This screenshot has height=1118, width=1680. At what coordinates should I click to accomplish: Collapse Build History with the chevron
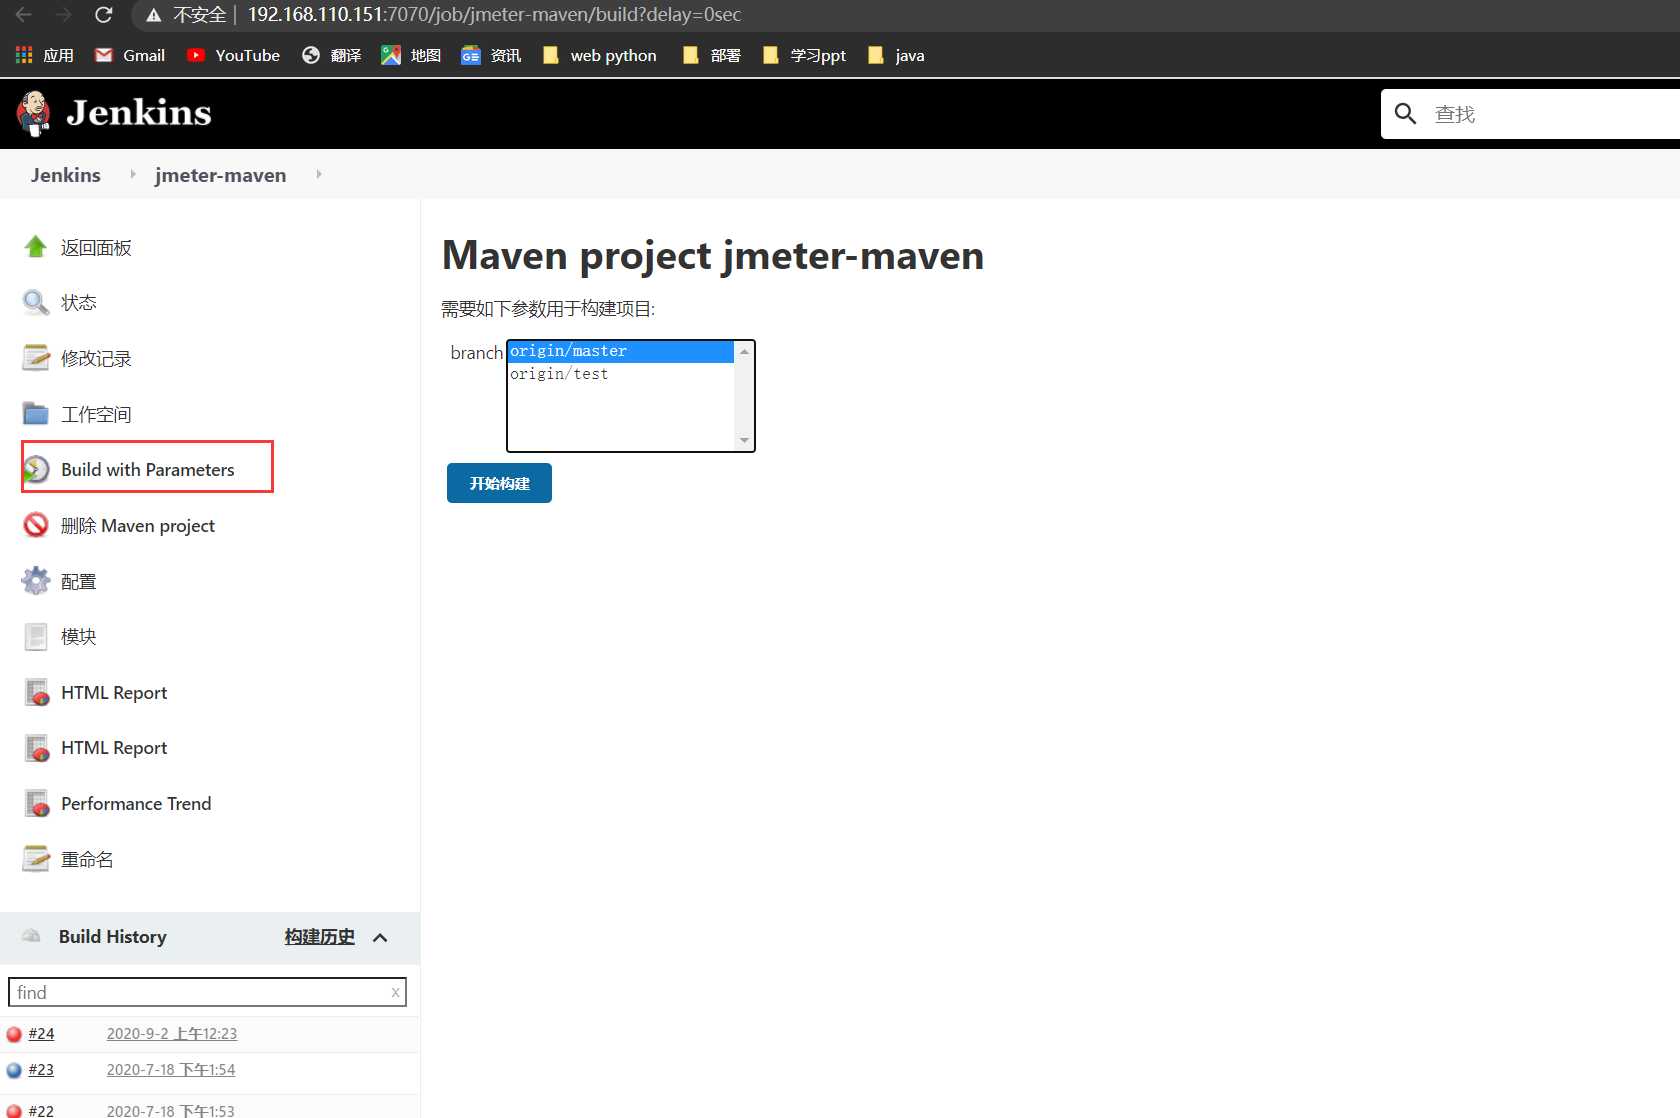click(x=380, y=937)
